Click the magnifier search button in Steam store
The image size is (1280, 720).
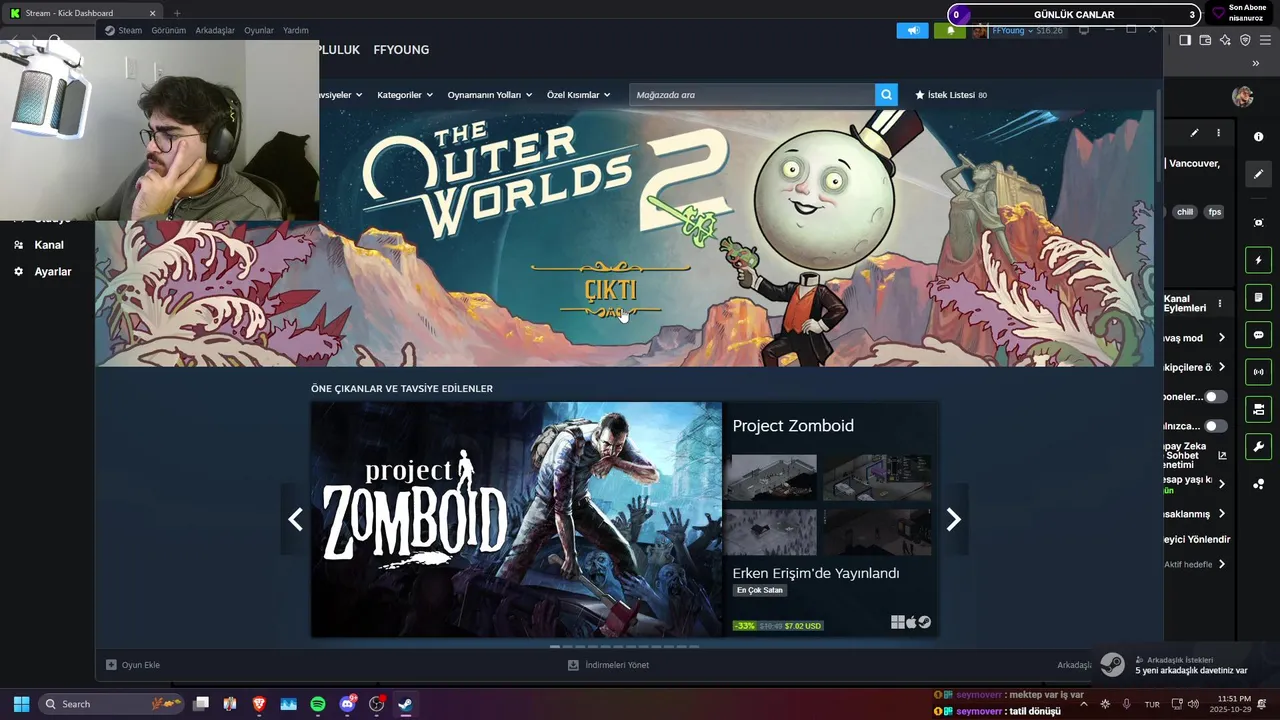886,95
